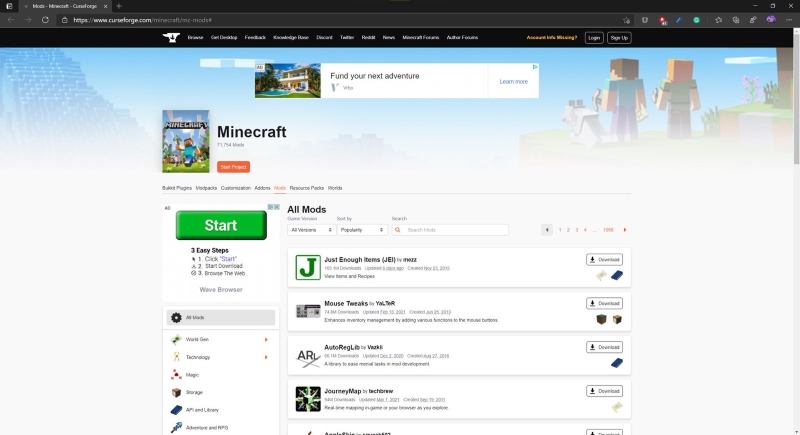Open the Get Desktop nav item
800x435 pixels.
point(224,37)
